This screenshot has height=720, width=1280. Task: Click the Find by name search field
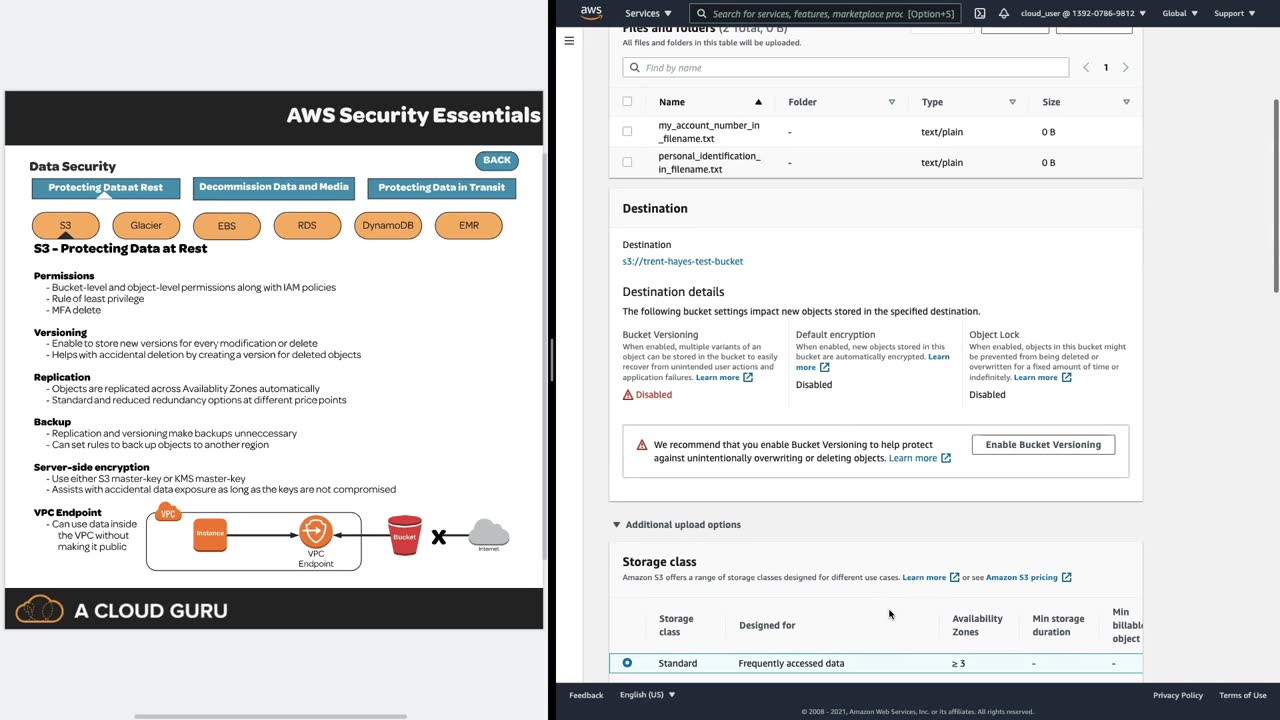point(845,67)
